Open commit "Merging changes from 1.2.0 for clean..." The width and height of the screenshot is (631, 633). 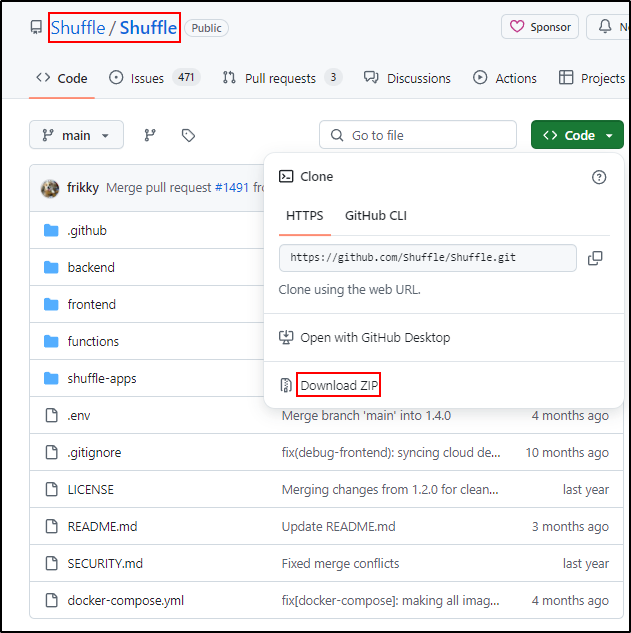pos(390,490)
